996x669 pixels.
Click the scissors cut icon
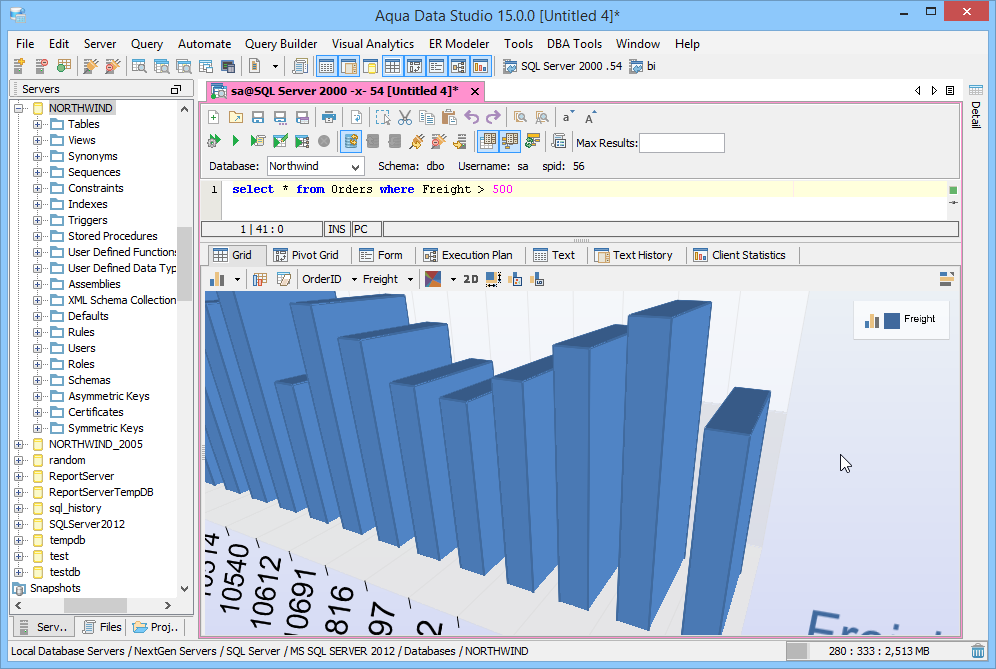coord(405,118)
